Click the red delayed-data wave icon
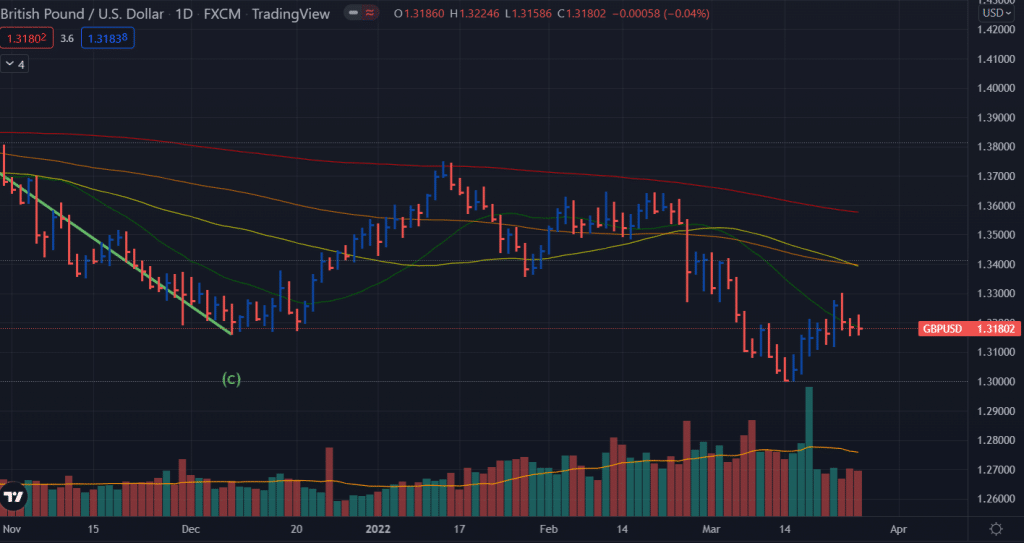 [370, 13]
